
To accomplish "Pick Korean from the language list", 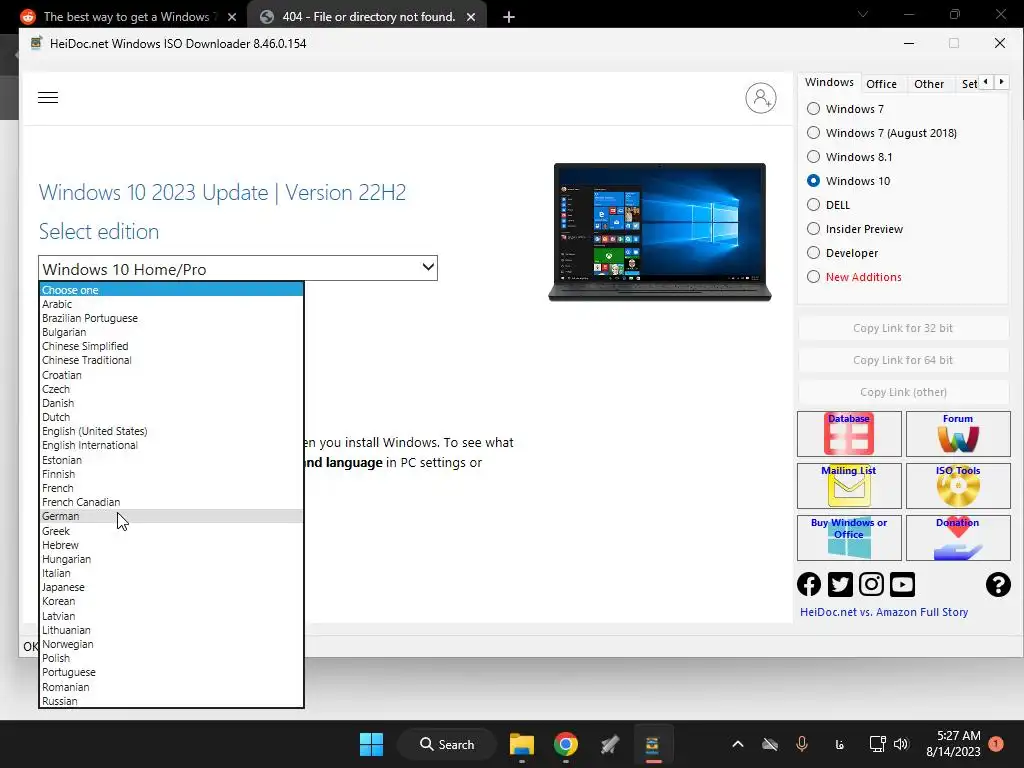I will pyautogui.click(x=171, y=601).
